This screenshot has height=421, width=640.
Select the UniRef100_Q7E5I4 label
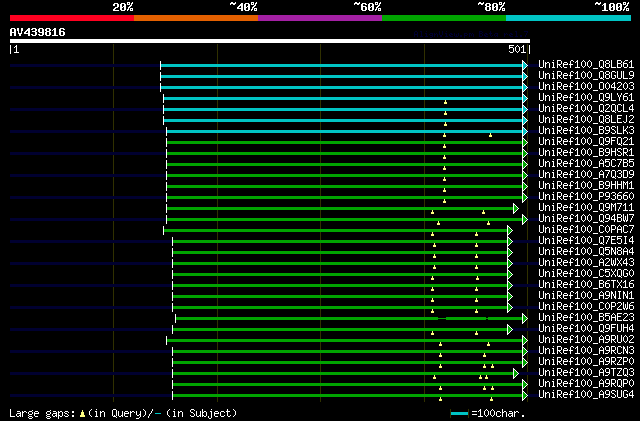pos(586,241)
